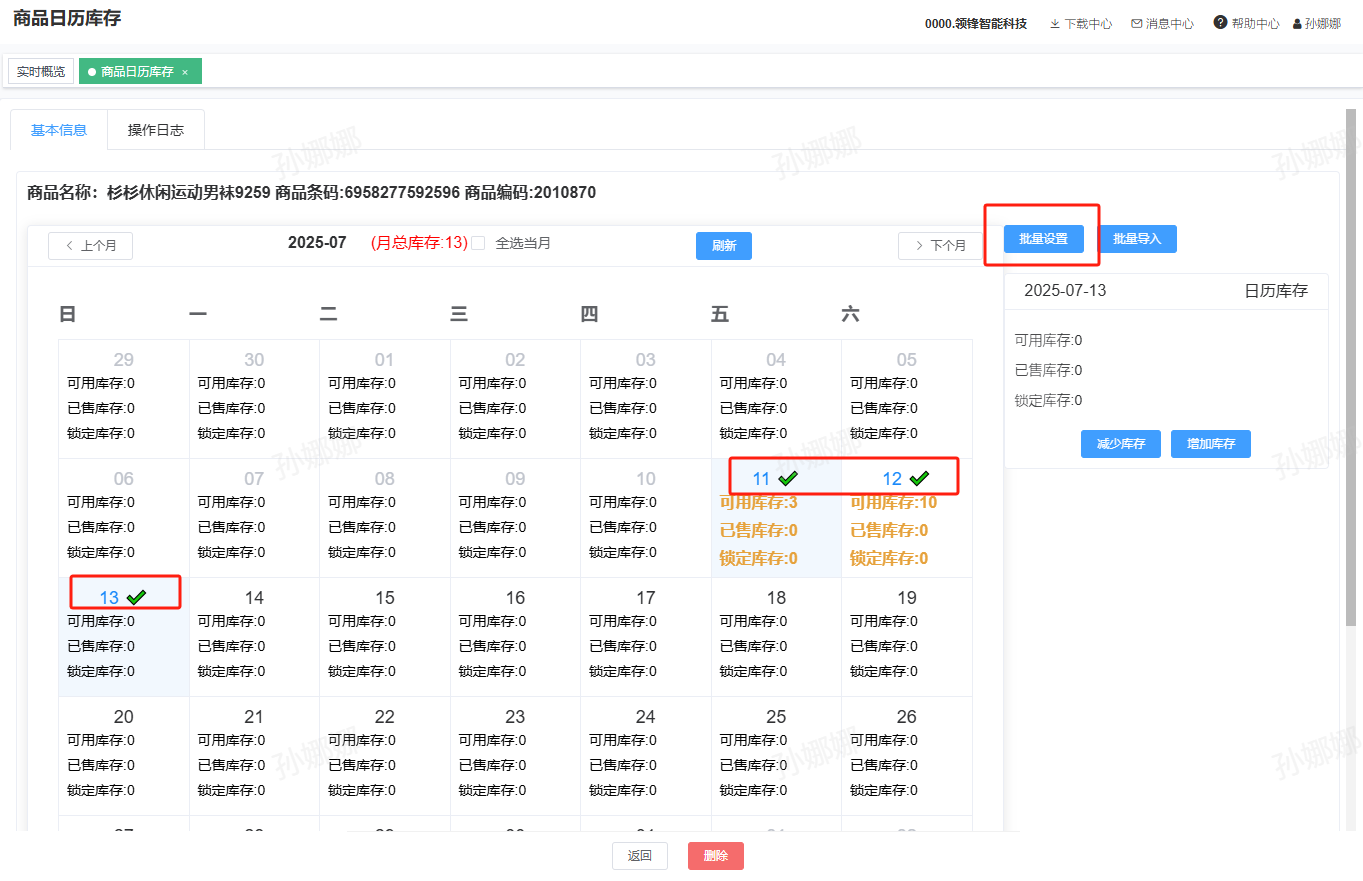
Task: Close the 商品日历库存 tab with x
Action: coord(185,72)
